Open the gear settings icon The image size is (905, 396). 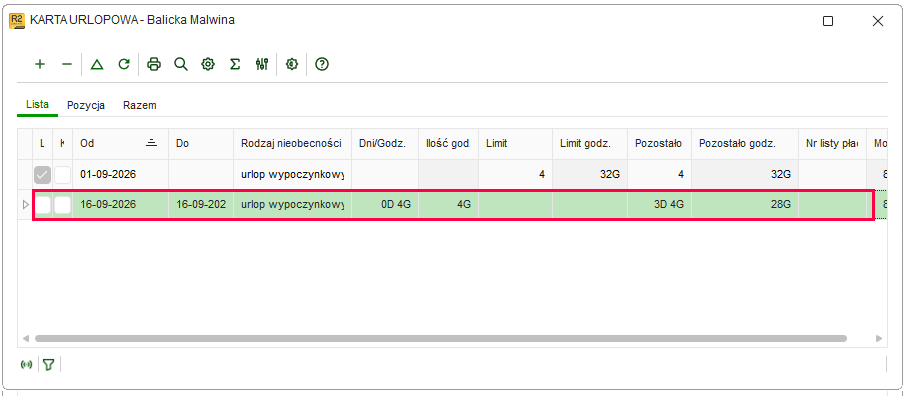coord(208,64)
